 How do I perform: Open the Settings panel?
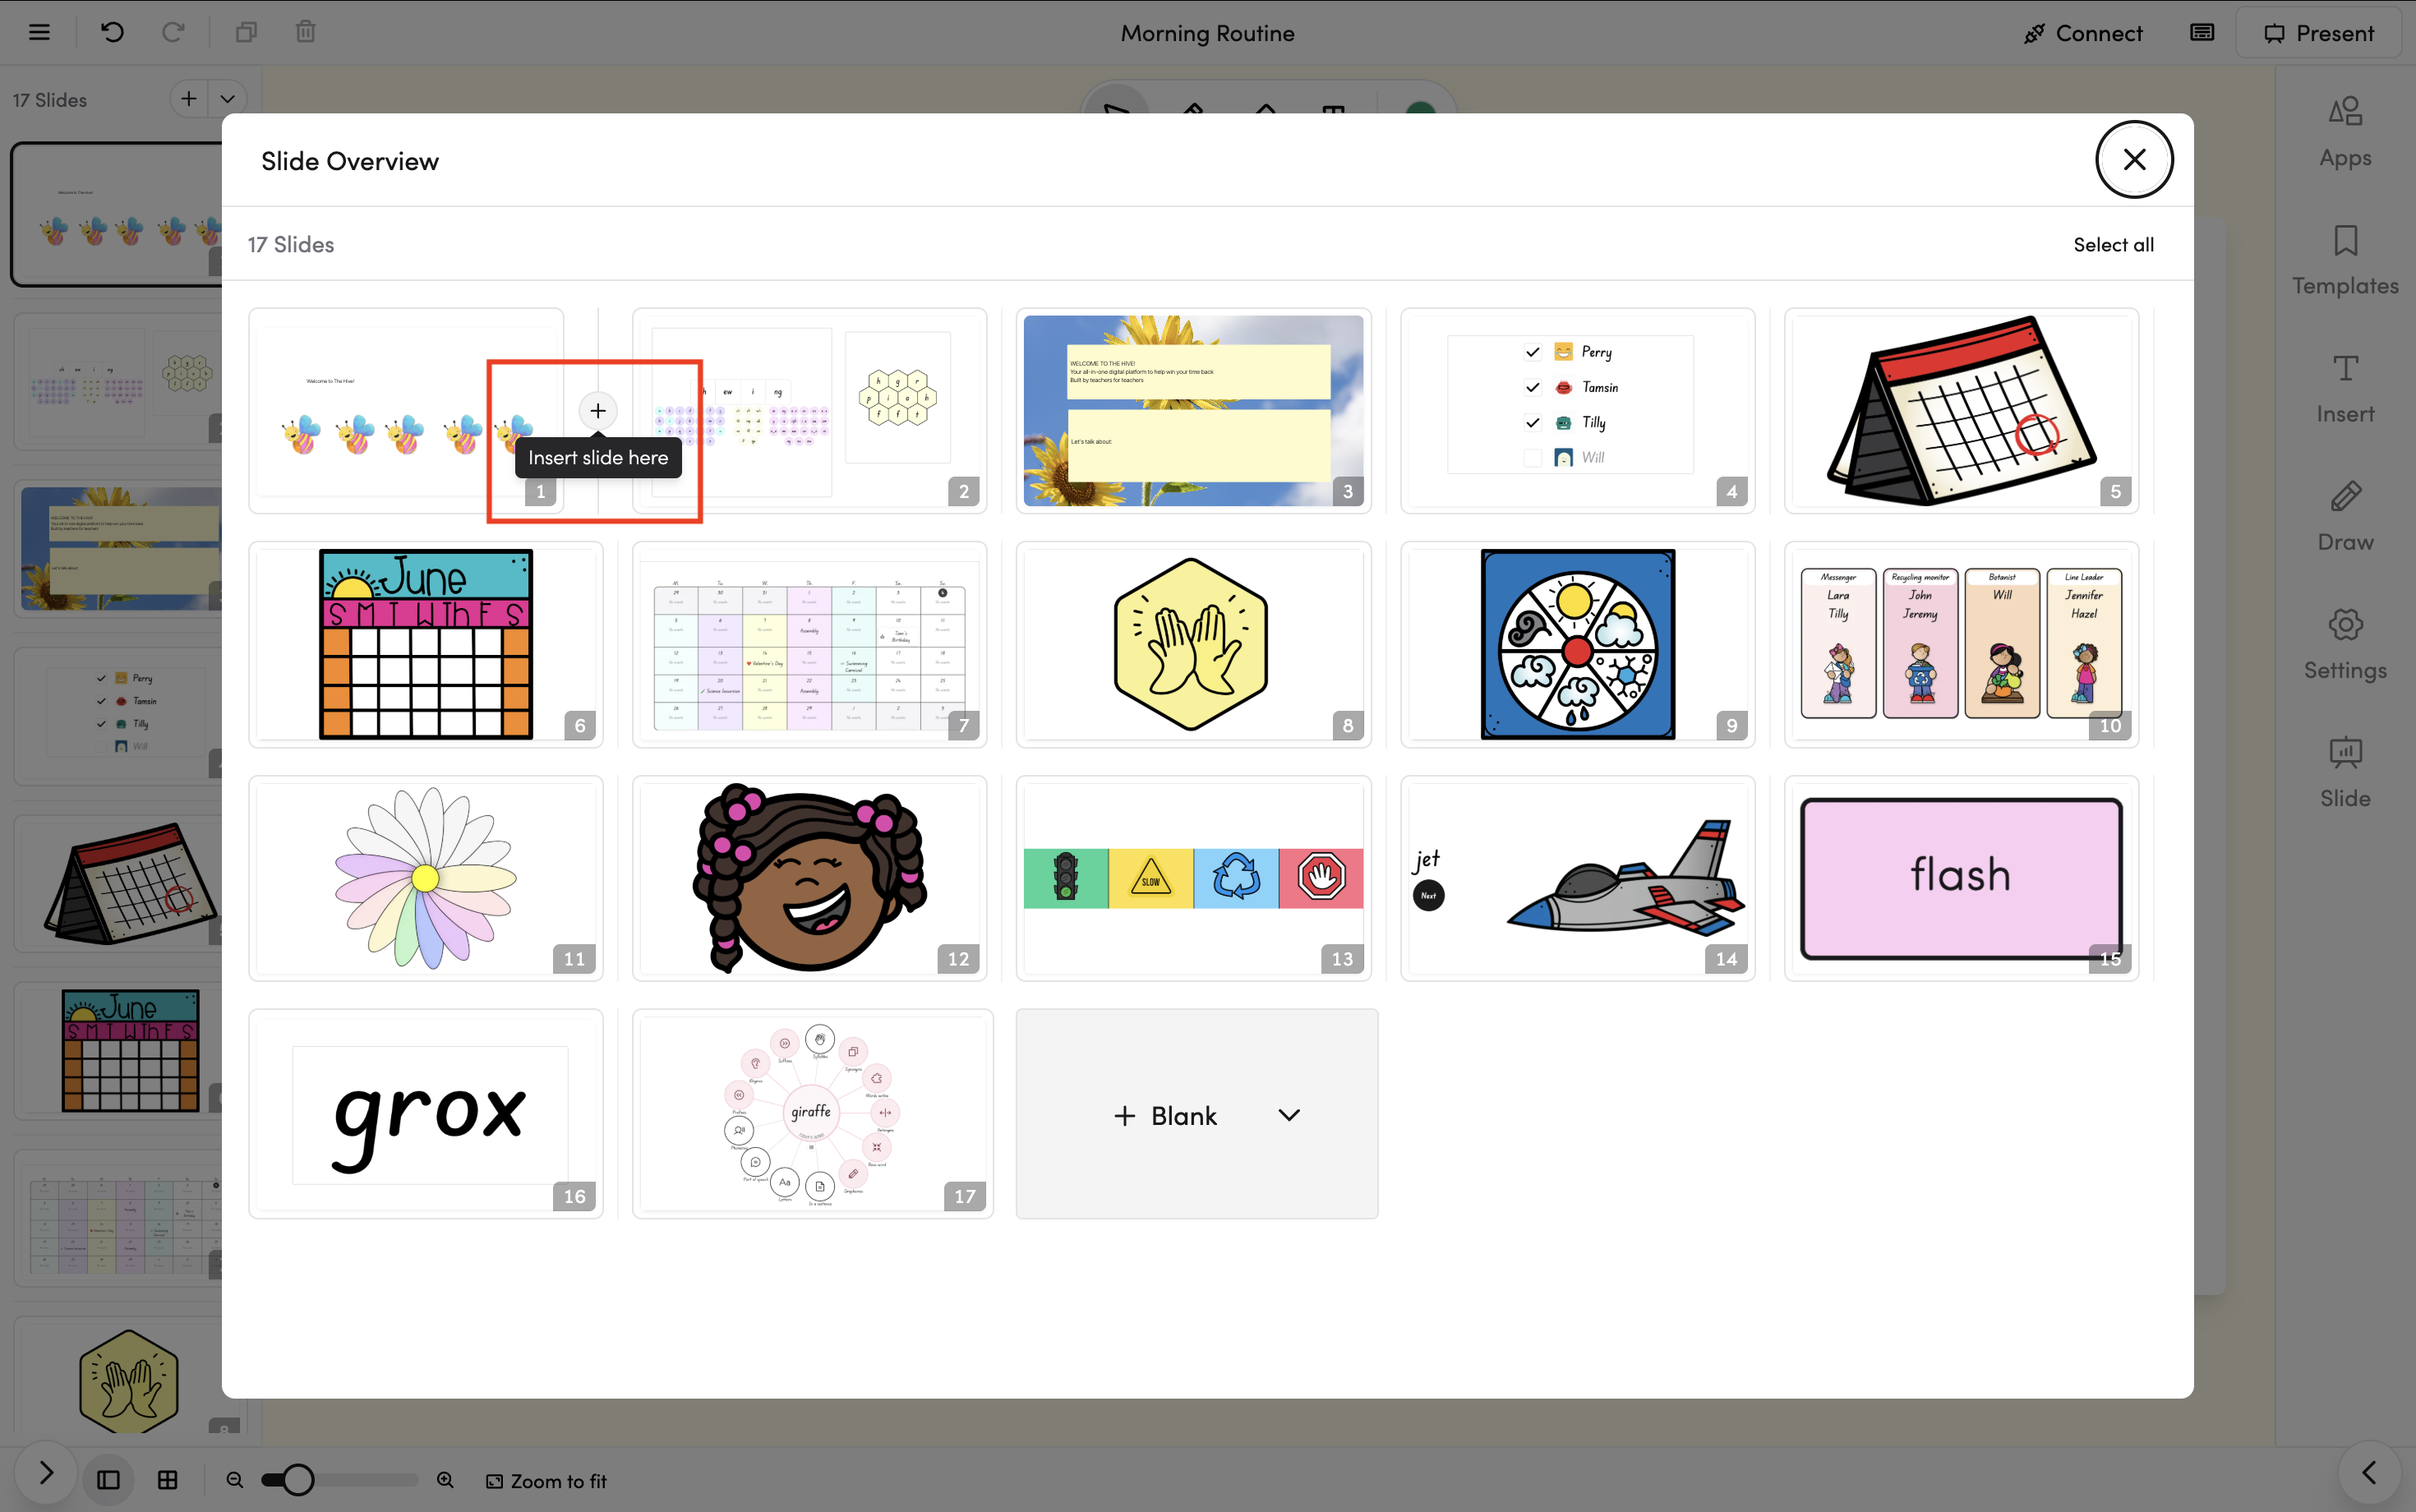2344,644
